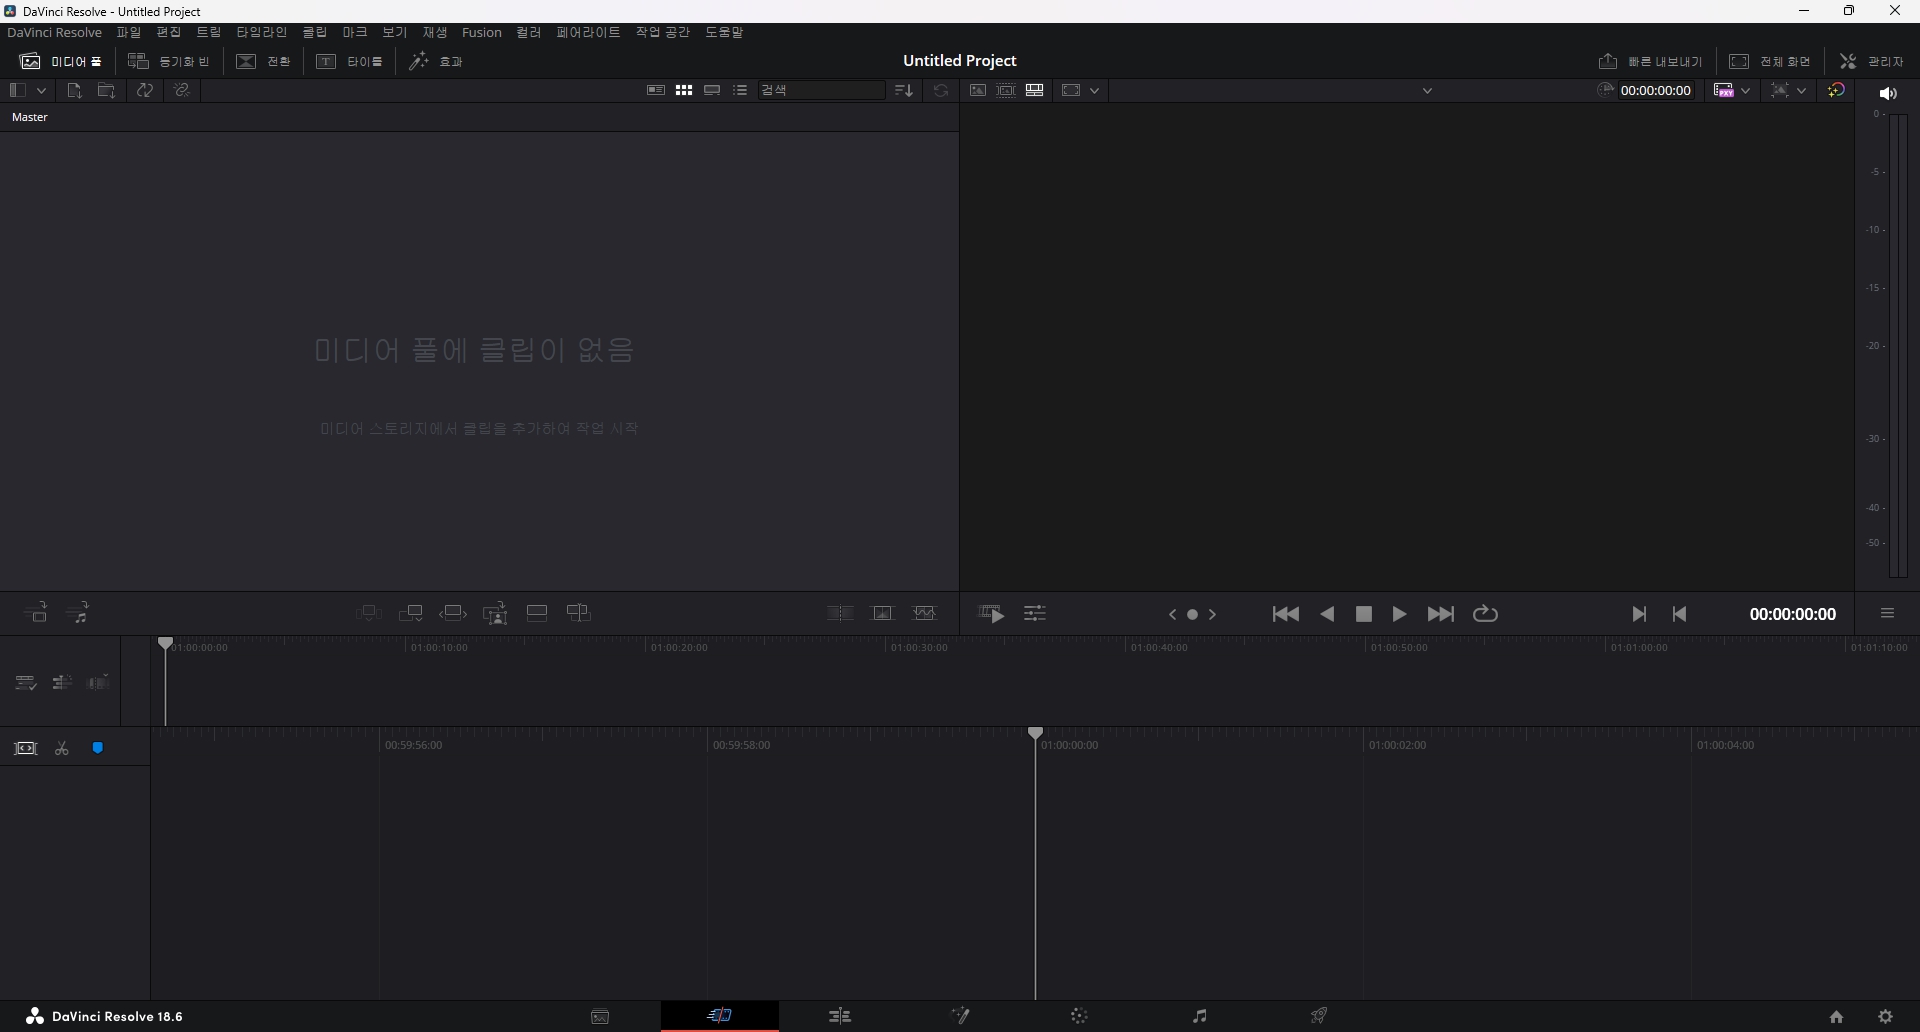Open the 편집 menu
Image resolution: width=1920 pixels, height=1032 pixels.
[169, 33]
